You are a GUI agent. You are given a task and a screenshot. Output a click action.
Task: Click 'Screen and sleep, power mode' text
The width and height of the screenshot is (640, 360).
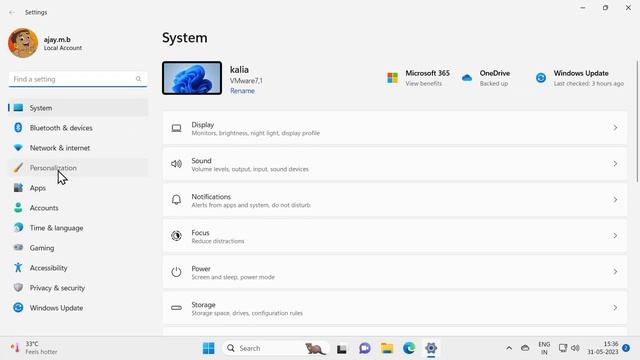point(233,277)
